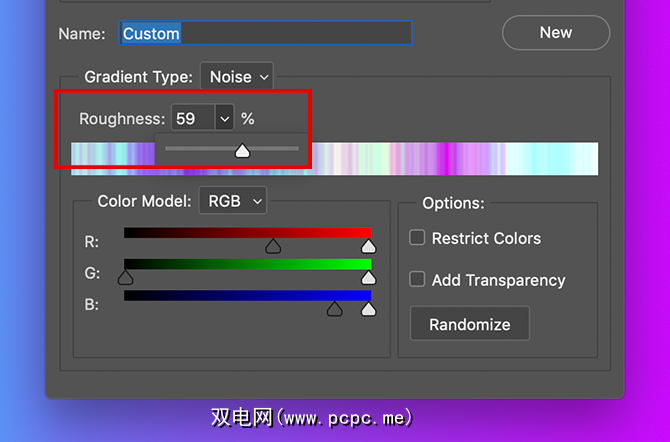The height and width of the screenshot is (442, 670).
Task: Click the red channel right slider handle
Action: point(368,246)
